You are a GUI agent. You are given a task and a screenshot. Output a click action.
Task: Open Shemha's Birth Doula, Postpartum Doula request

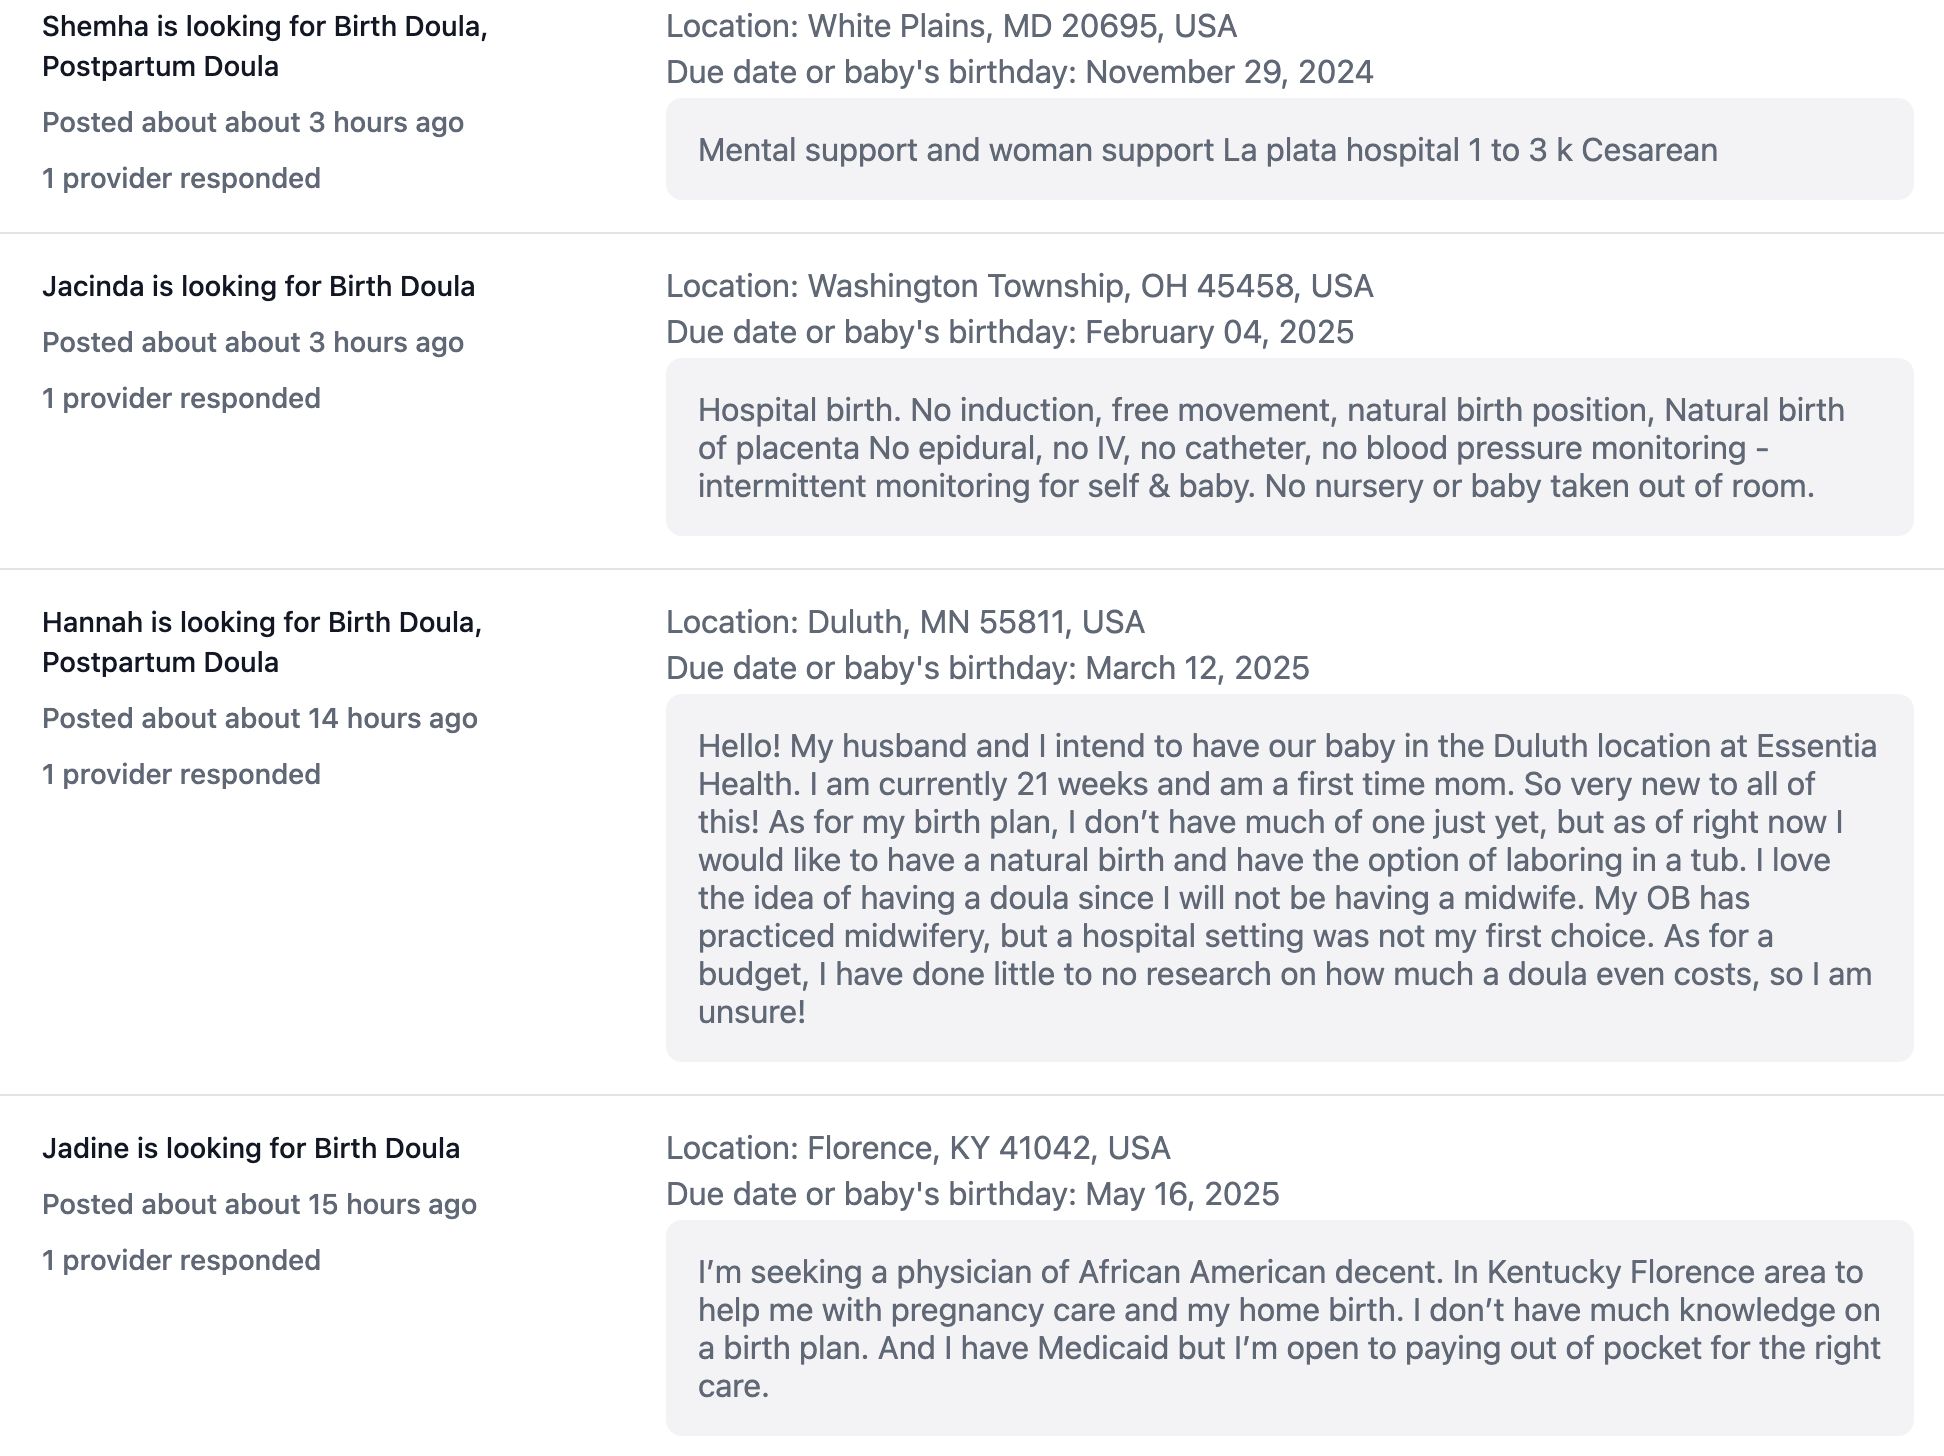(x=265, y=46)
